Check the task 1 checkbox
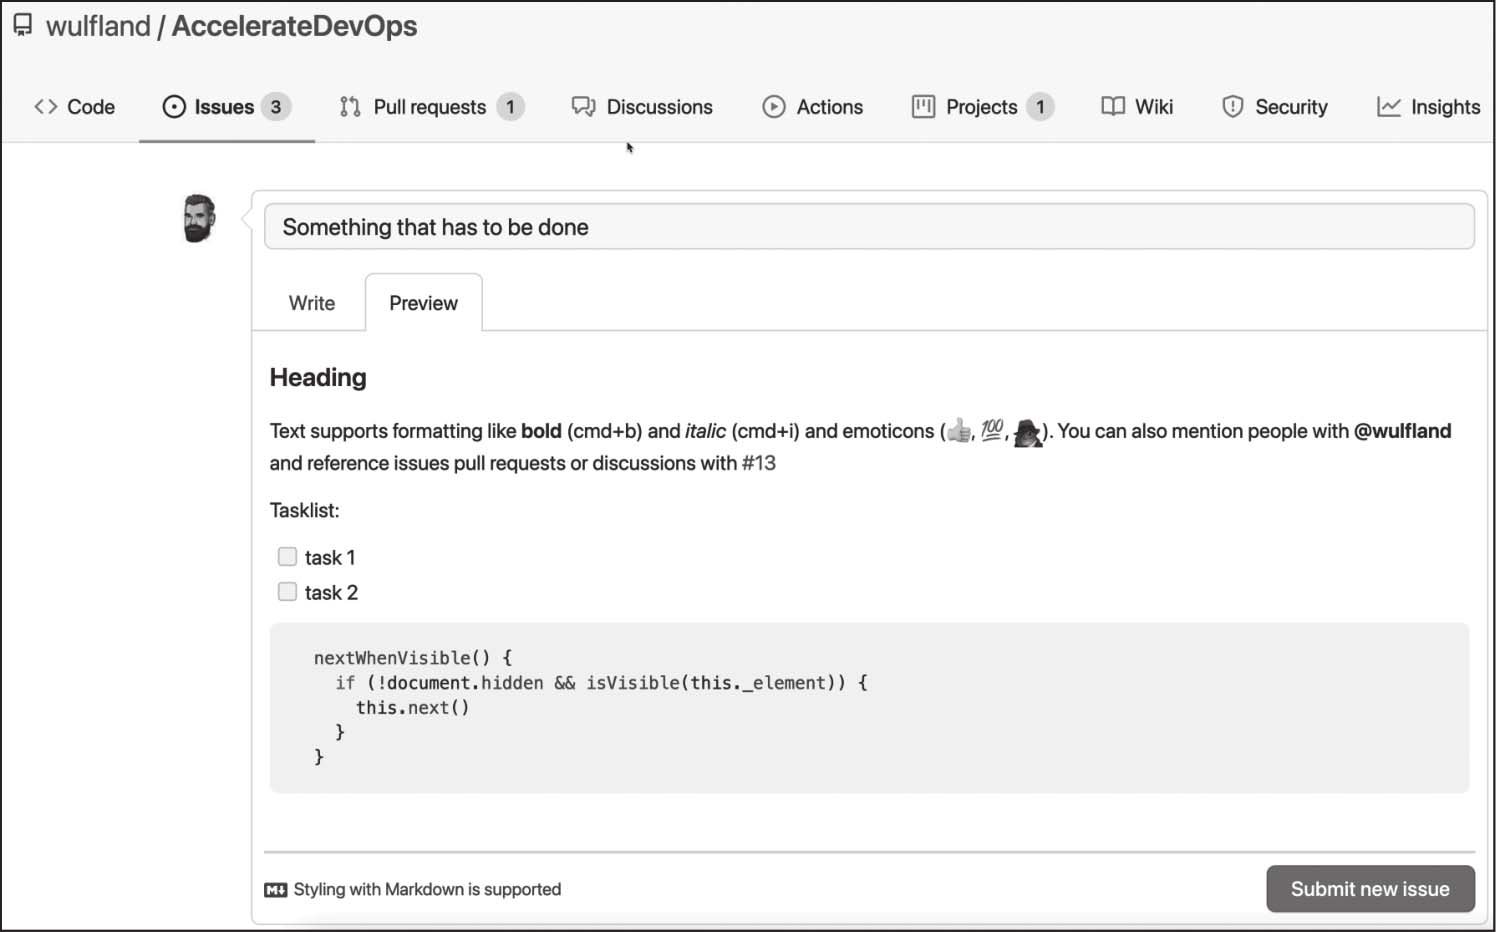This screenshot has height=932, width=1496. (288, 557)
